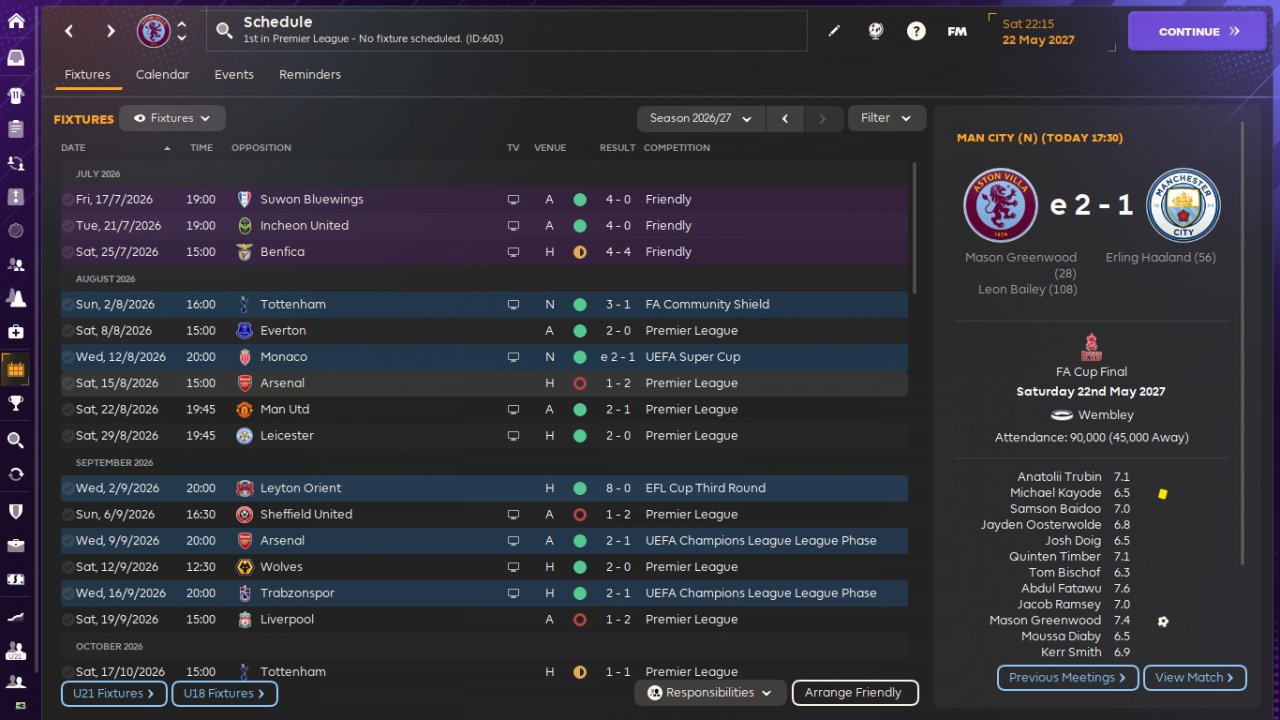1280x720 pixels.
Task: Open the Season 2026/27 dropdown
Action: [701, 118]
